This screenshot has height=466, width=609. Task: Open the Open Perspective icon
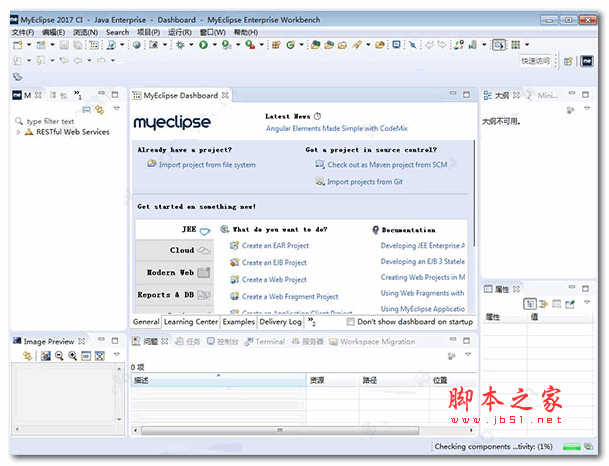pos(568,61)
